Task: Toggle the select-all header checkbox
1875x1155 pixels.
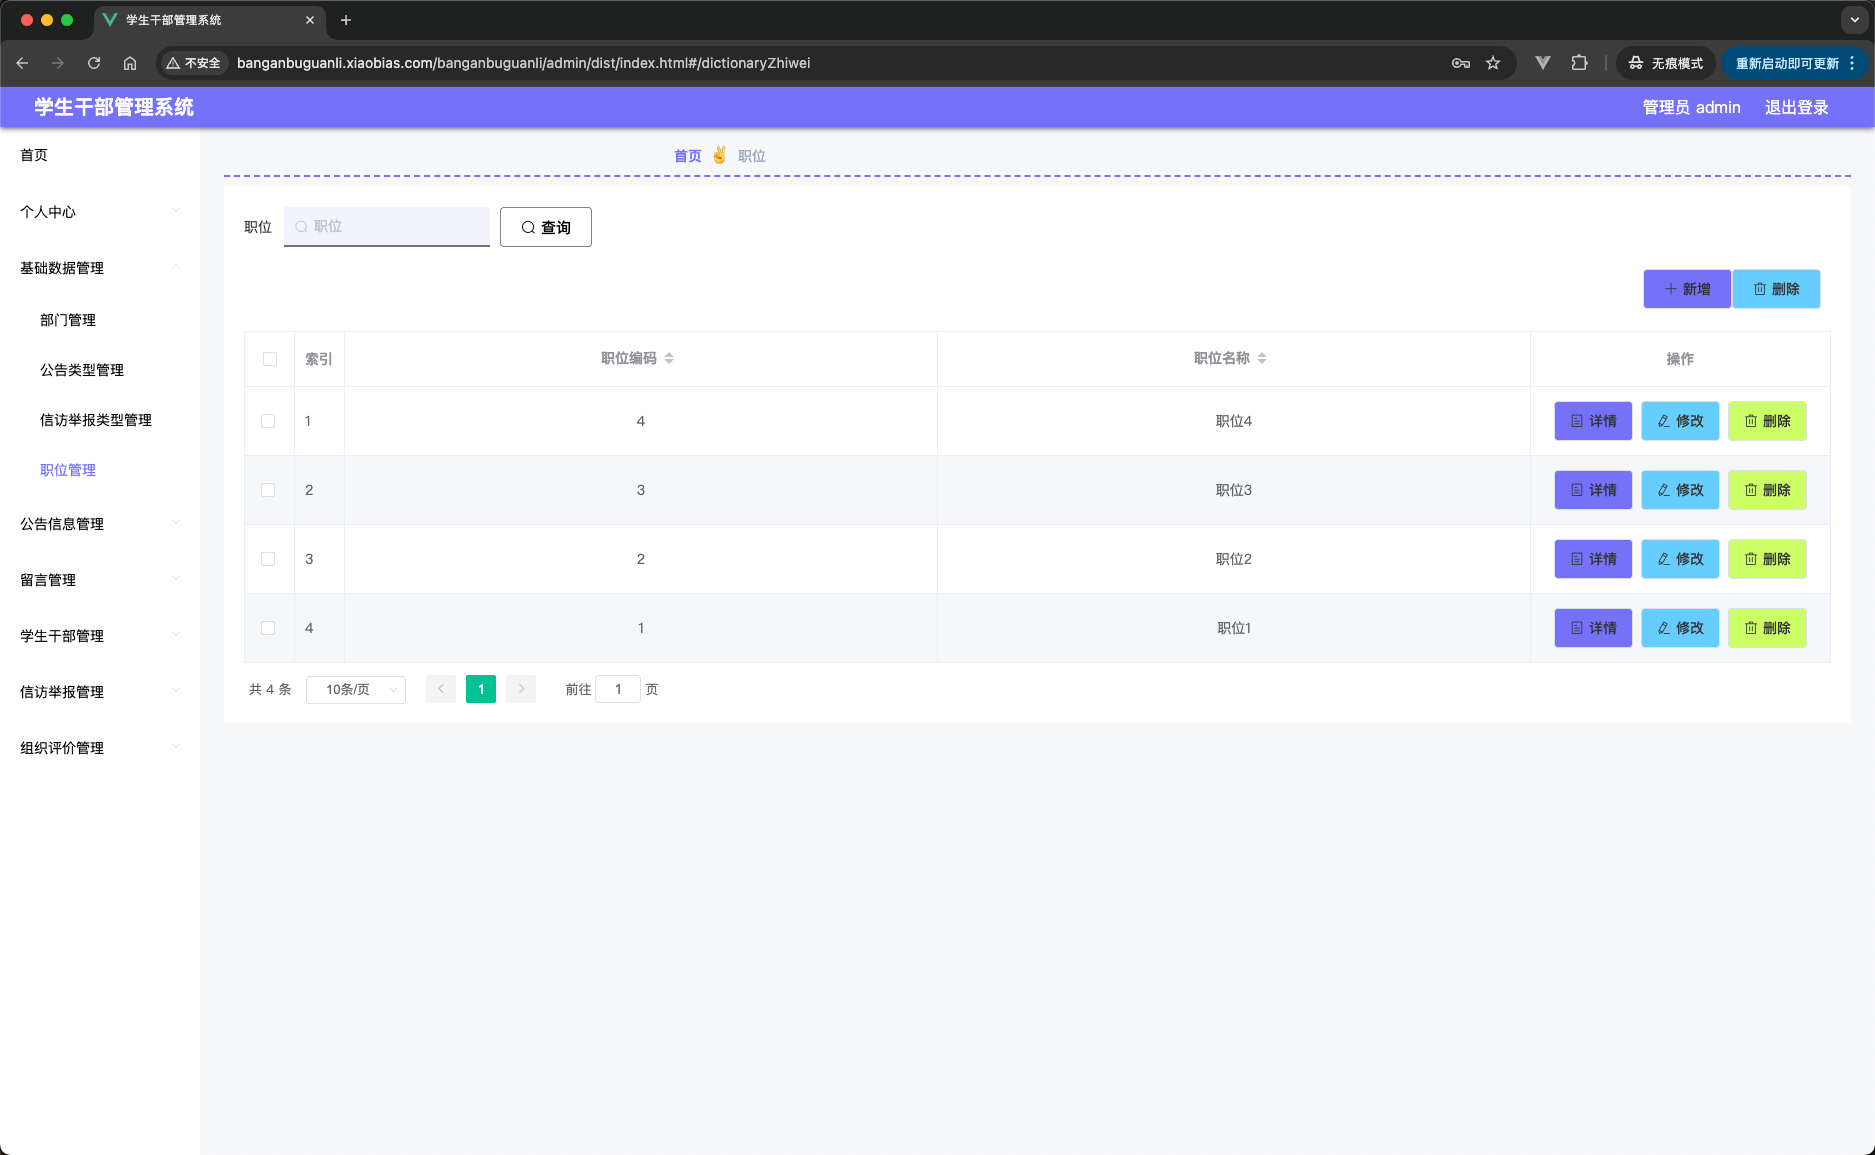Action: point(270,359)
